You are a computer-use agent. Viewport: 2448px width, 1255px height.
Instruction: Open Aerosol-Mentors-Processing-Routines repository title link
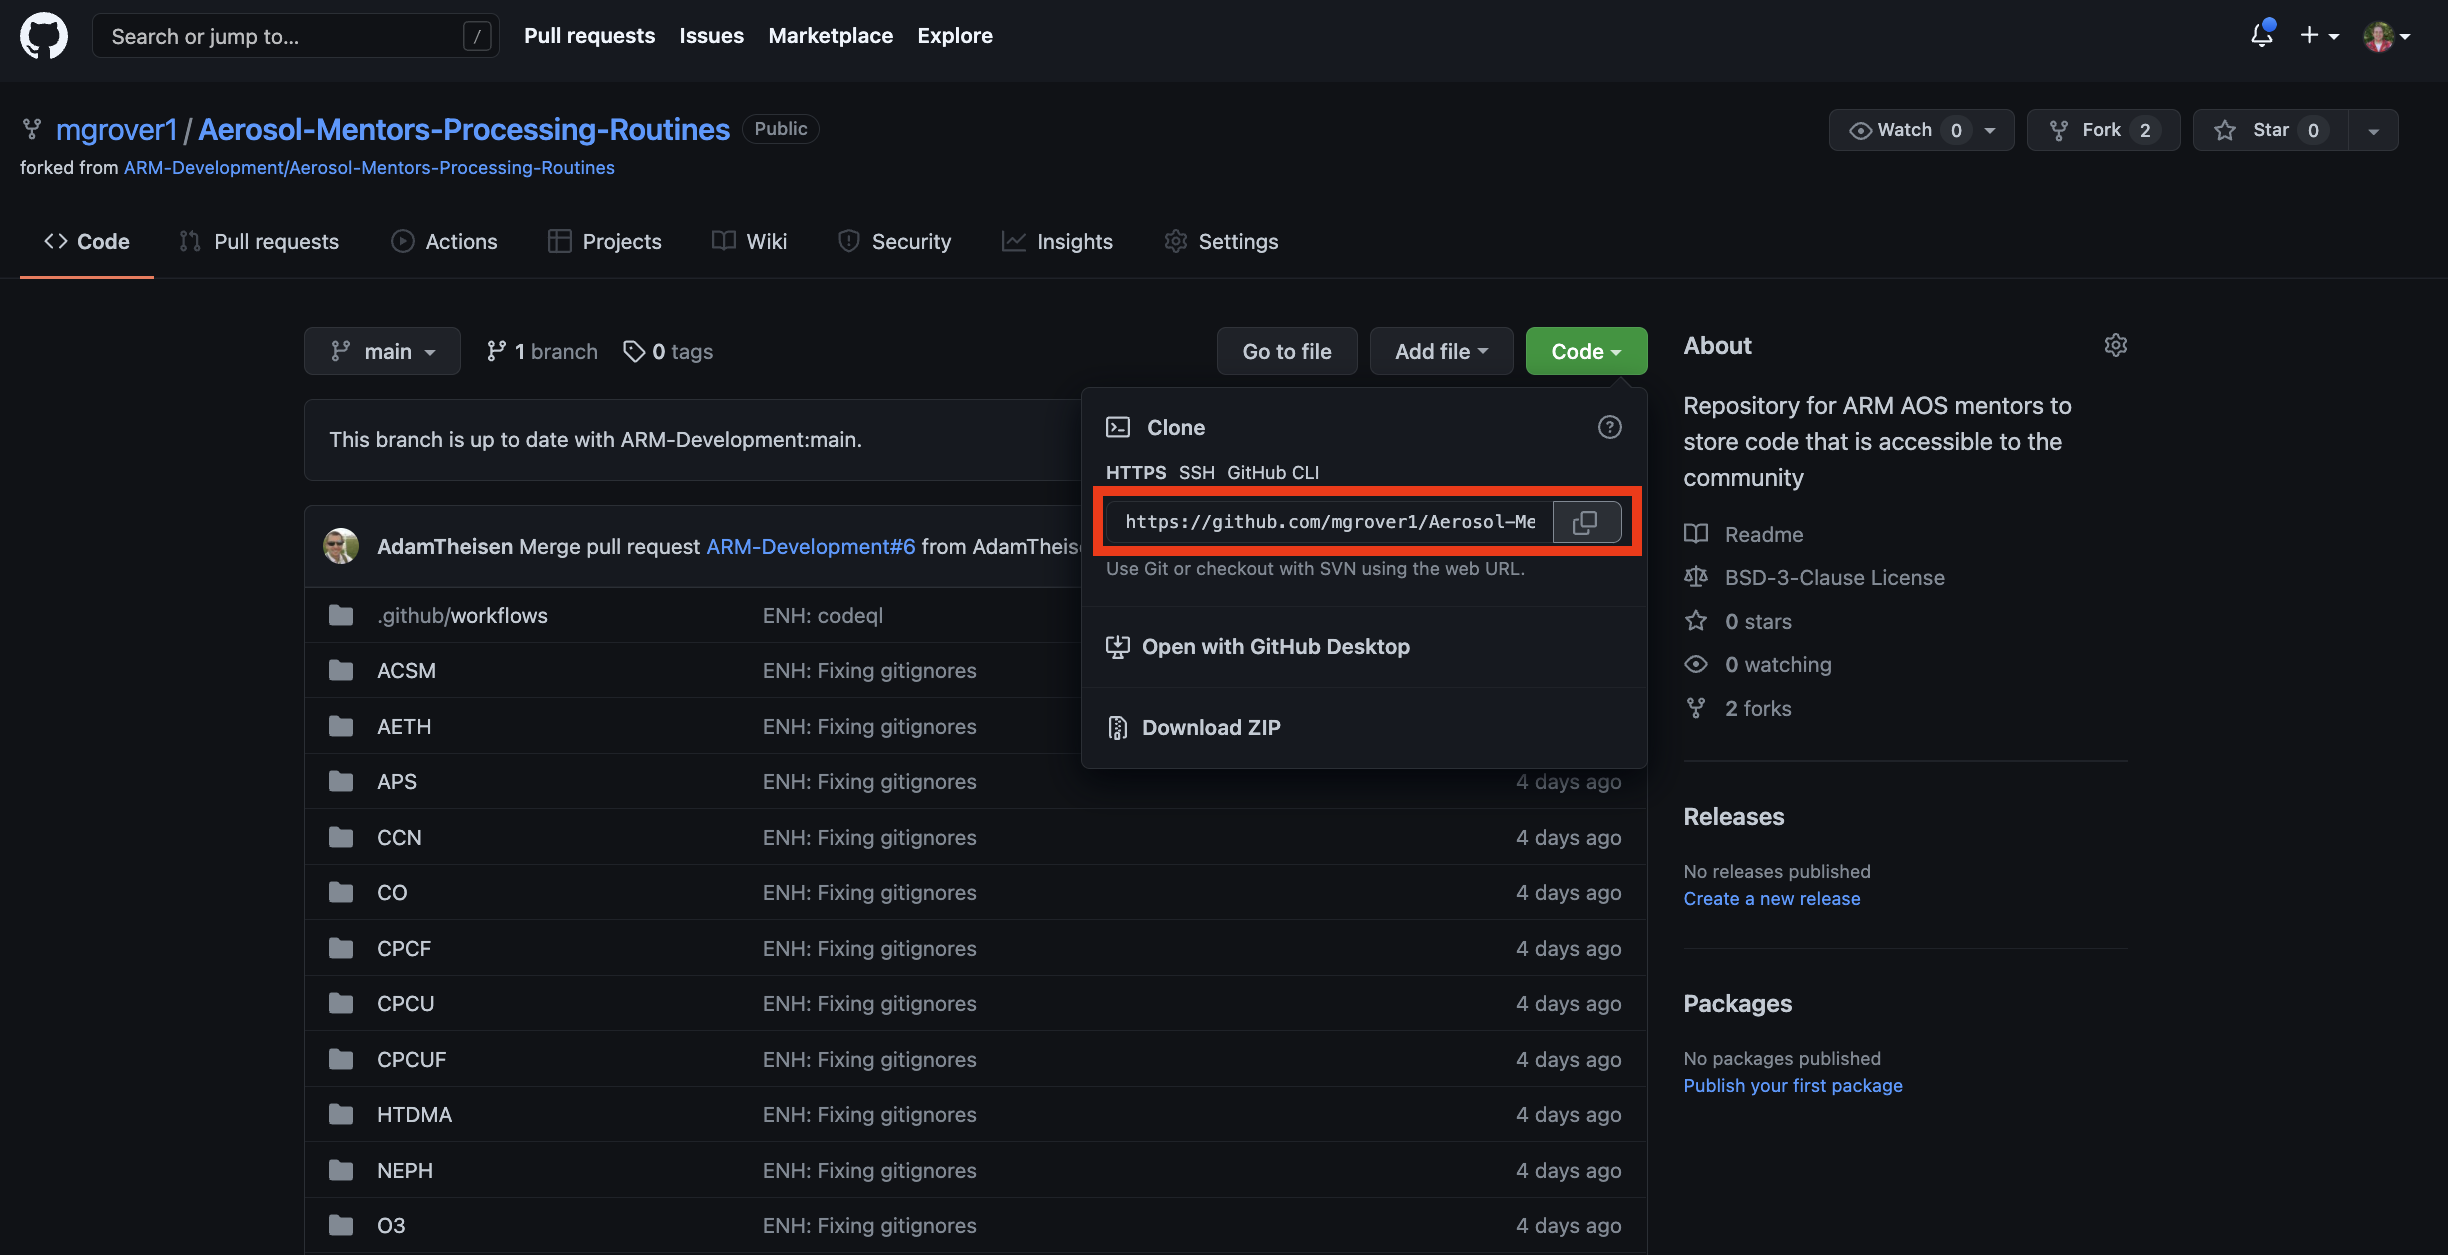464,129
